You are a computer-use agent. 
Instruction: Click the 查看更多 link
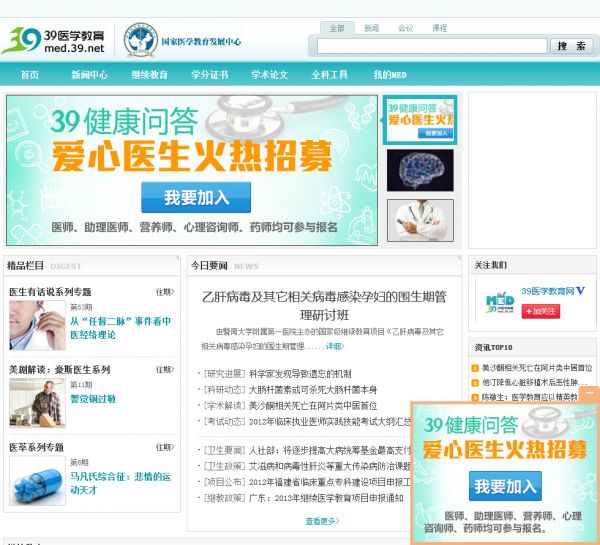click(x=322, y=521)
